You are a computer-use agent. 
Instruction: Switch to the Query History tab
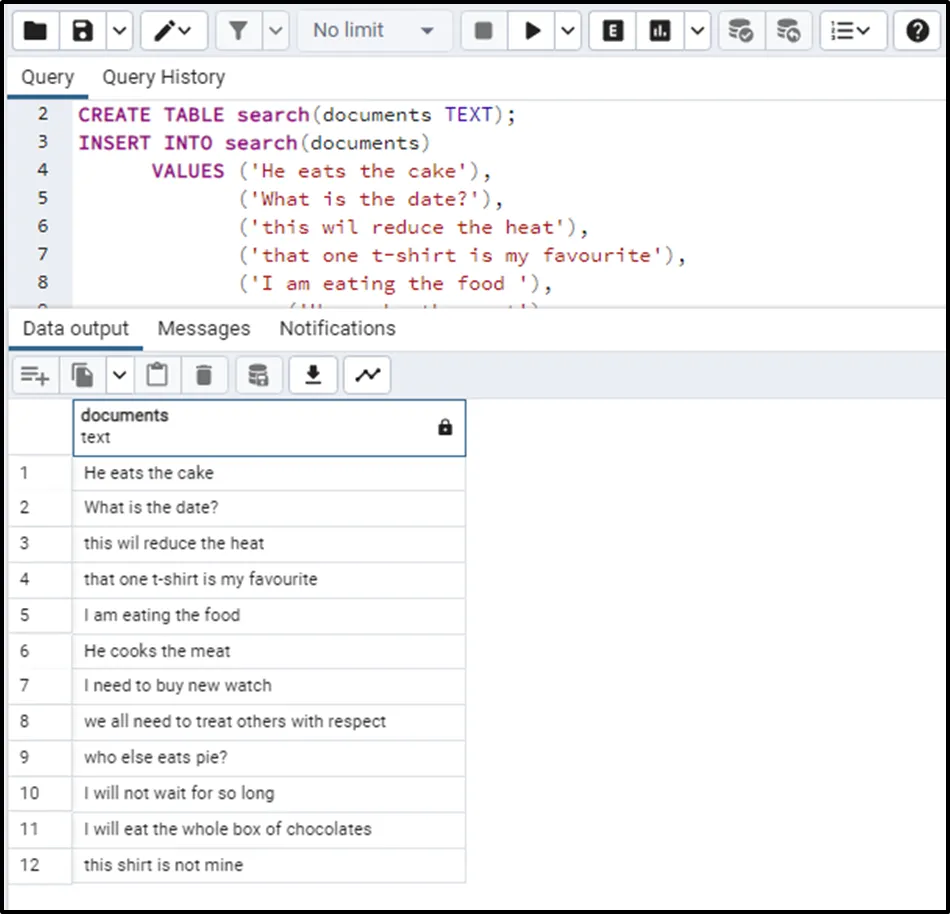[x=163, y=77]
